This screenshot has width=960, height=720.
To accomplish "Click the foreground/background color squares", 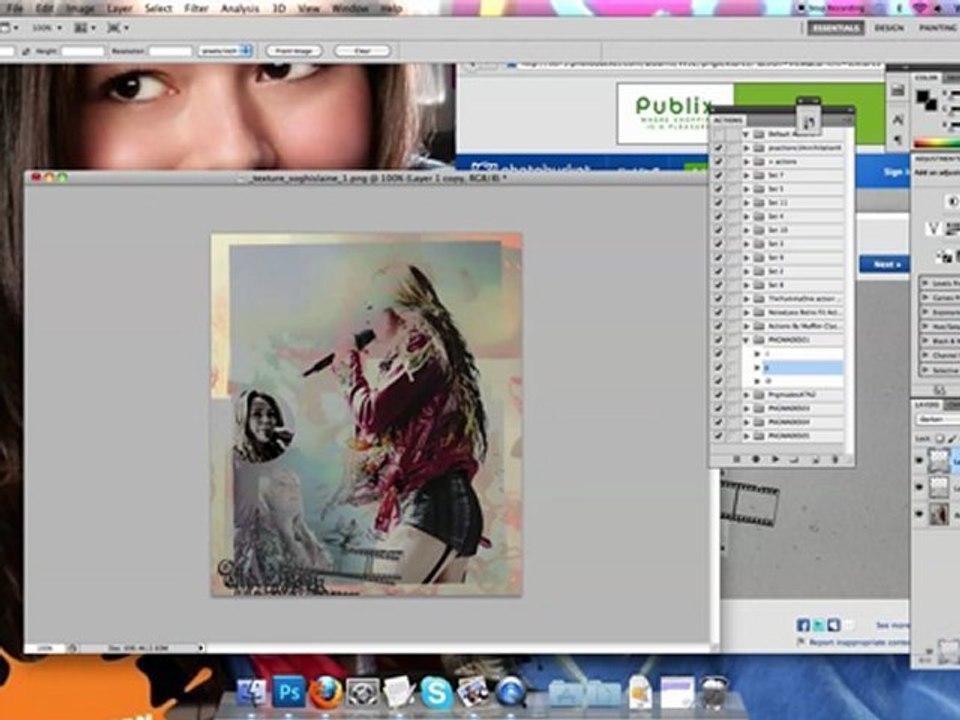I will pos(926,99).
